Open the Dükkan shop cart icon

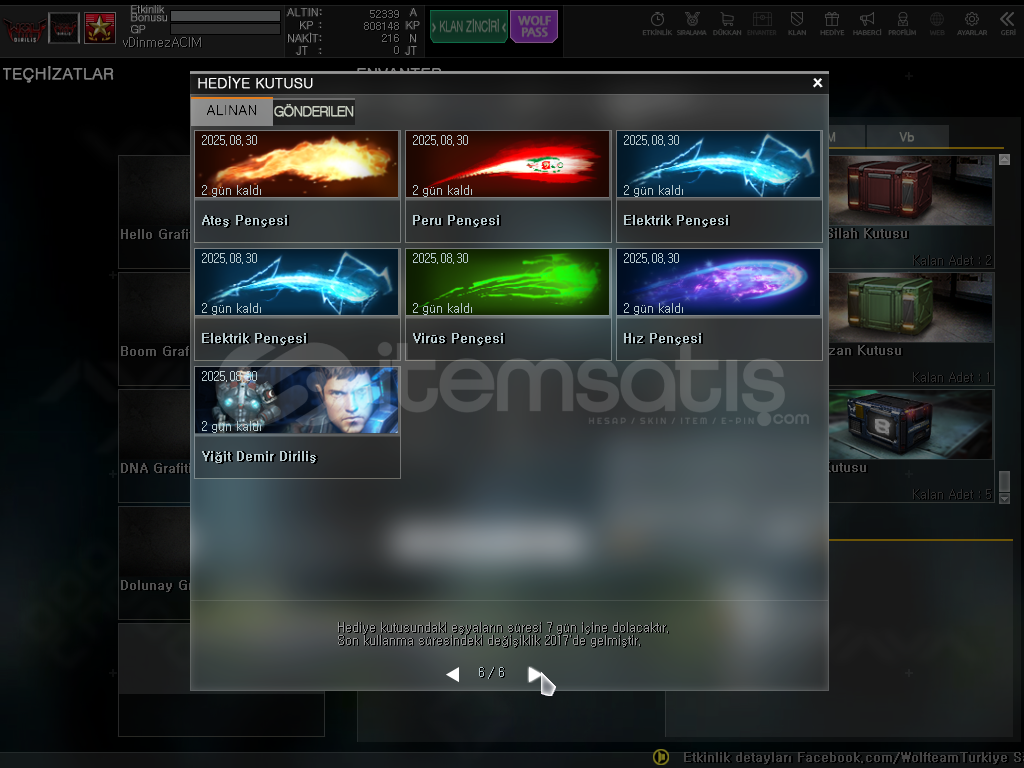[727, 22]
